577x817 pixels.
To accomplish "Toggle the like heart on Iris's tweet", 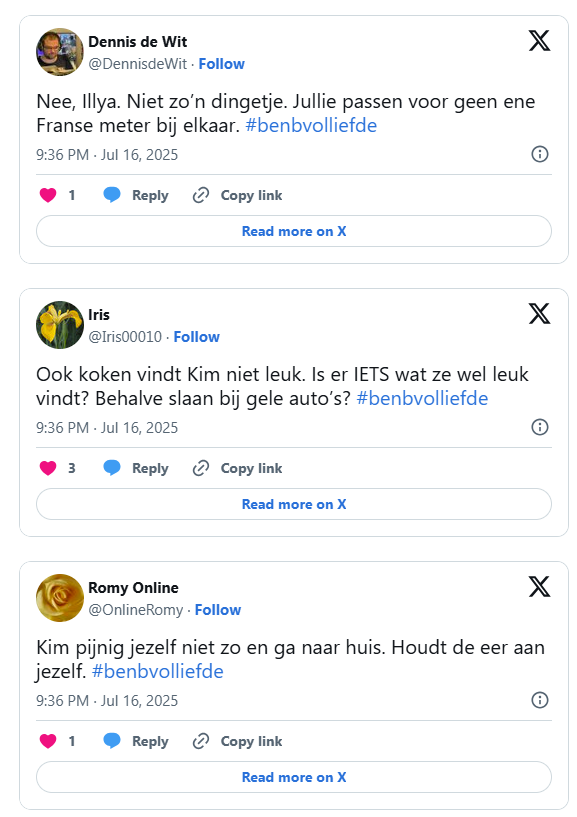I will (47, 468).
